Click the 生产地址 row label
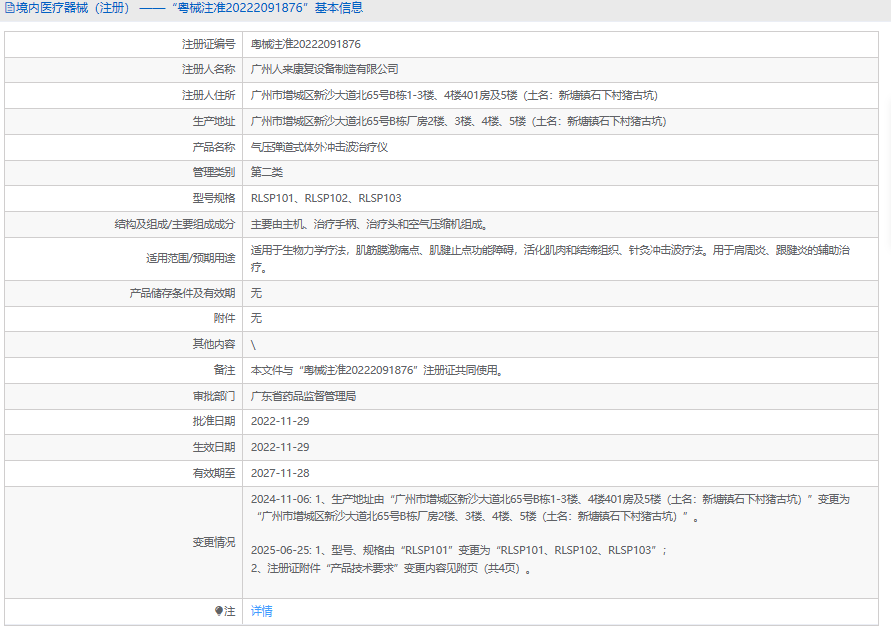 click(x=214, y=122)
